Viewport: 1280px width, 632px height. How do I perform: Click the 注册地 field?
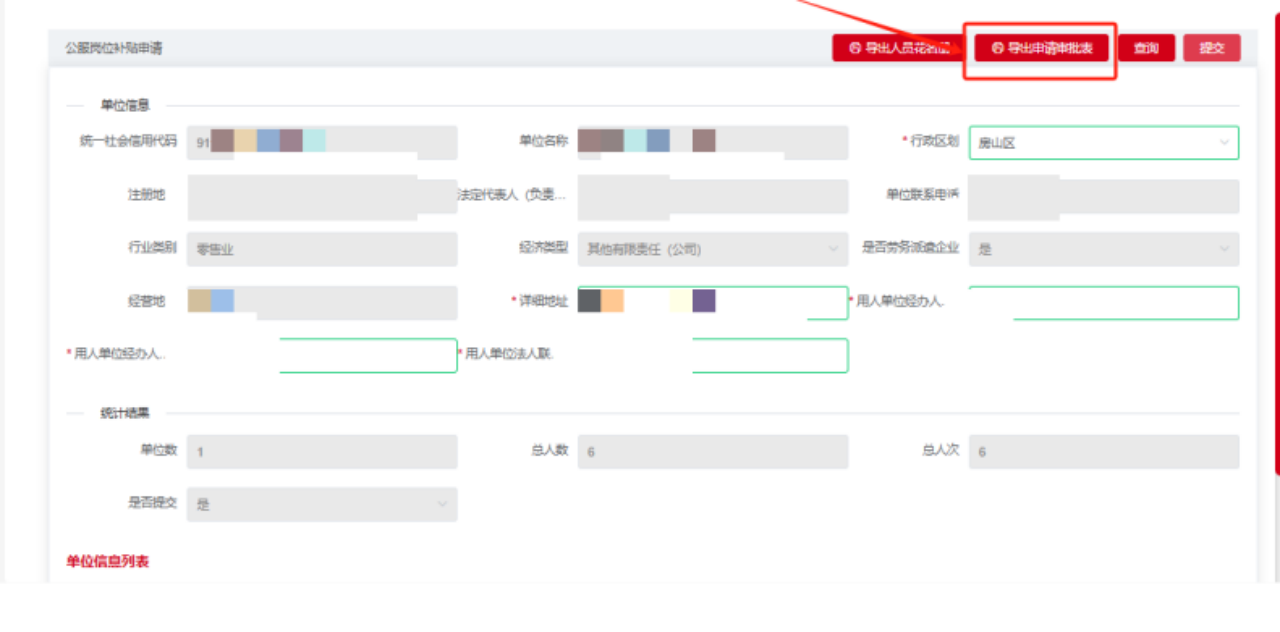click(x=321, y=196)
